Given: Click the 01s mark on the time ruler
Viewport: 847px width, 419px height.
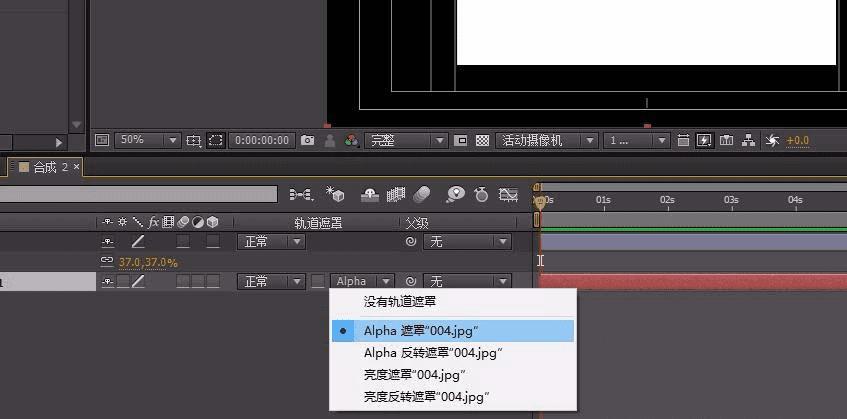Looking at the screenshot, I should pos(603,200).
